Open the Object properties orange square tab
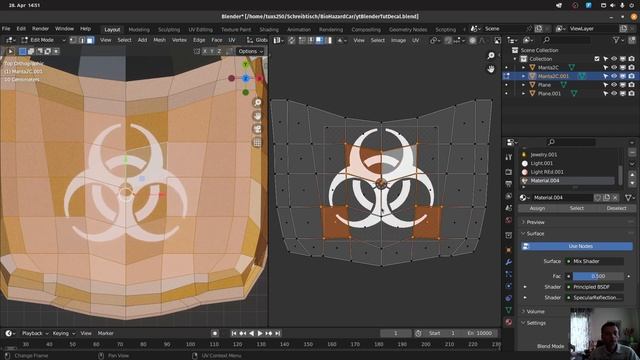The height and width of the screenshot is (360, 640). (509, 250)
